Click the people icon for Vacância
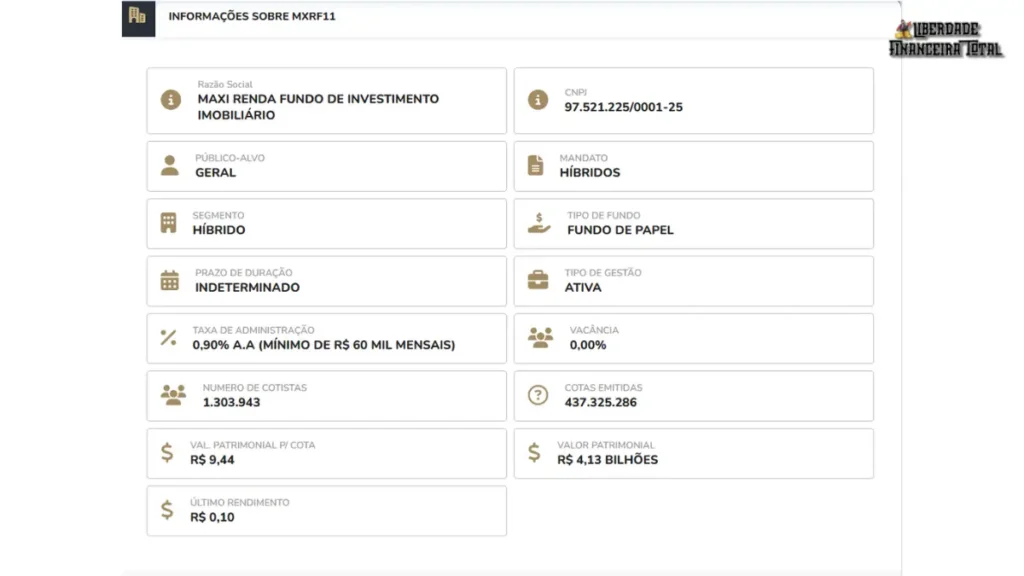The width and height of the screenshot is (1024, 576). coord(541,338)
